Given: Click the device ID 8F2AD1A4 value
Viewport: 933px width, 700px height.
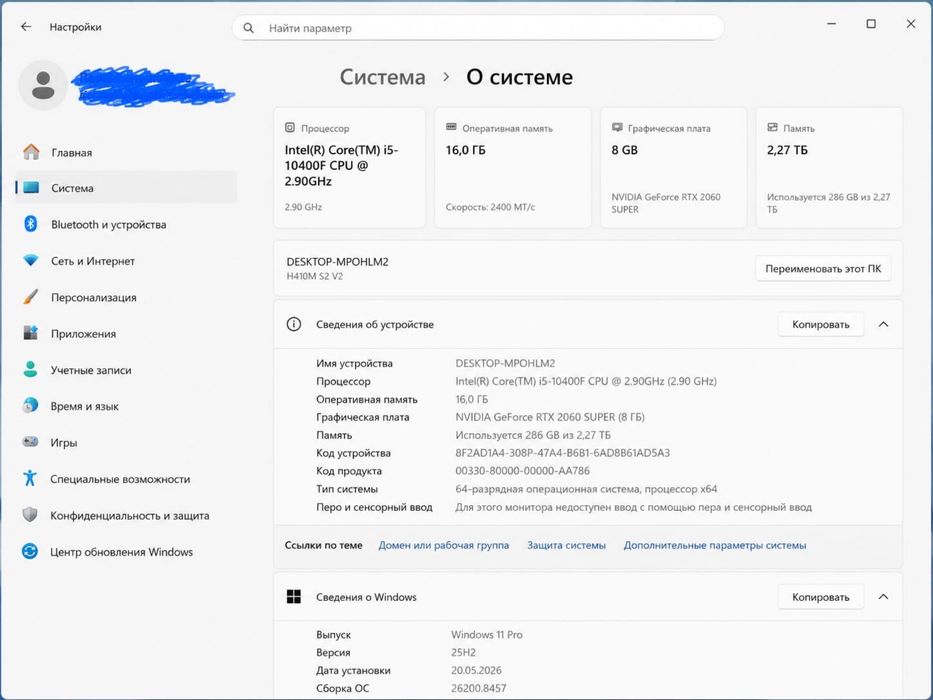Looking at the screenshot, I should (x=562, y=453).
